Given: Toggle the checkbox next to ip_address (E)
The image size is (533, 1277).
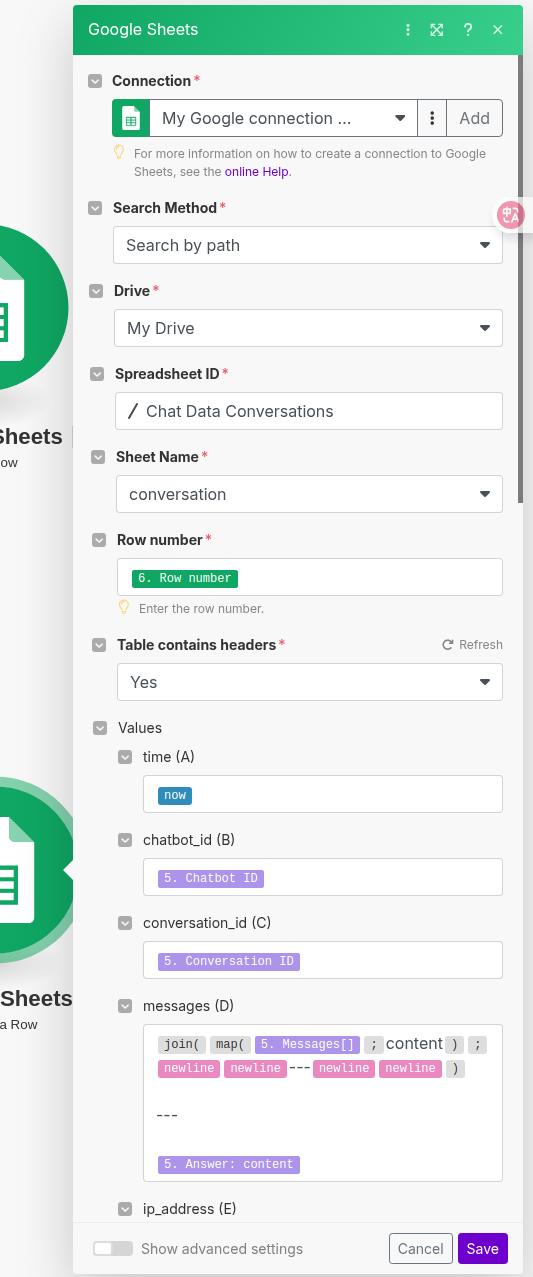Looking at the screenshot, I should 125,1209.
